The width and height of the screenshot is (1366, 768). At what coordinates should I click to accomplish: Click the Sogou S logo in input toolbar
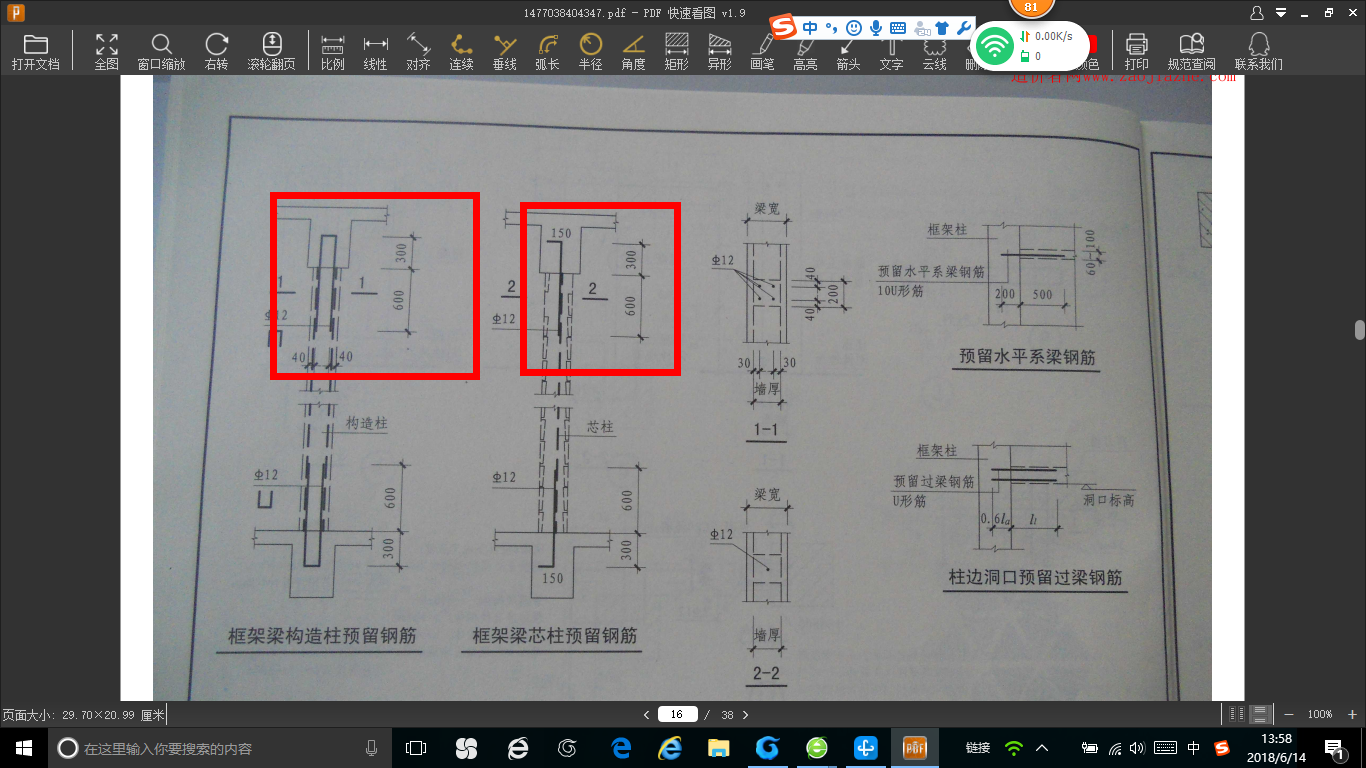tap(785, 25)
